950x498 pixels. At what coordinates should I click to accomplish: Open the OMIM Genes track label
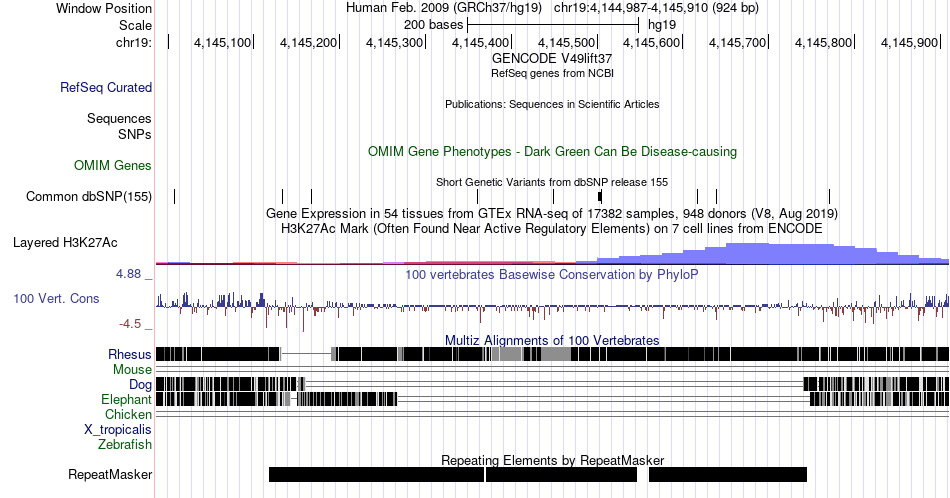(113, 165)
